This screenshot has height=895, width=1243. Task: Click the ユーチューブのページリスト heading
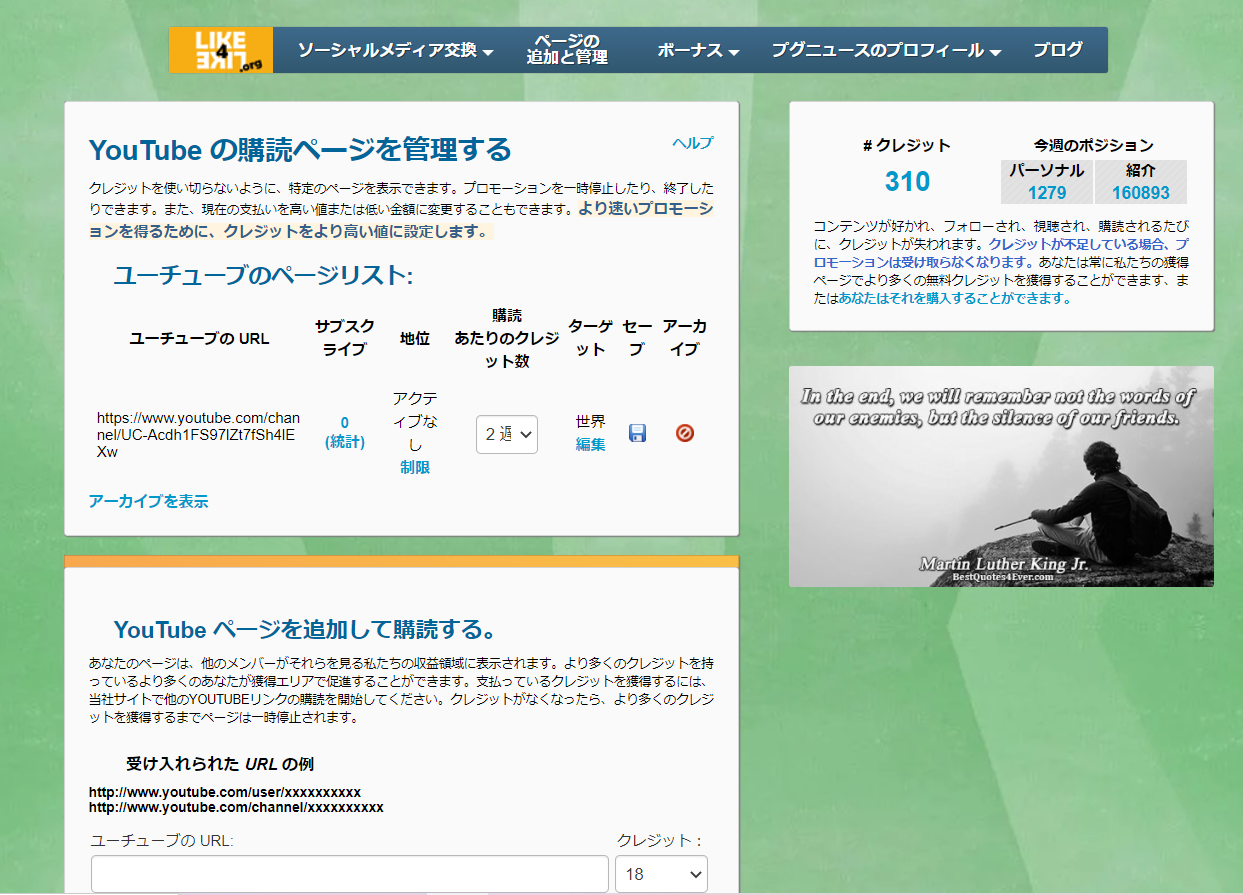(263, 276)
